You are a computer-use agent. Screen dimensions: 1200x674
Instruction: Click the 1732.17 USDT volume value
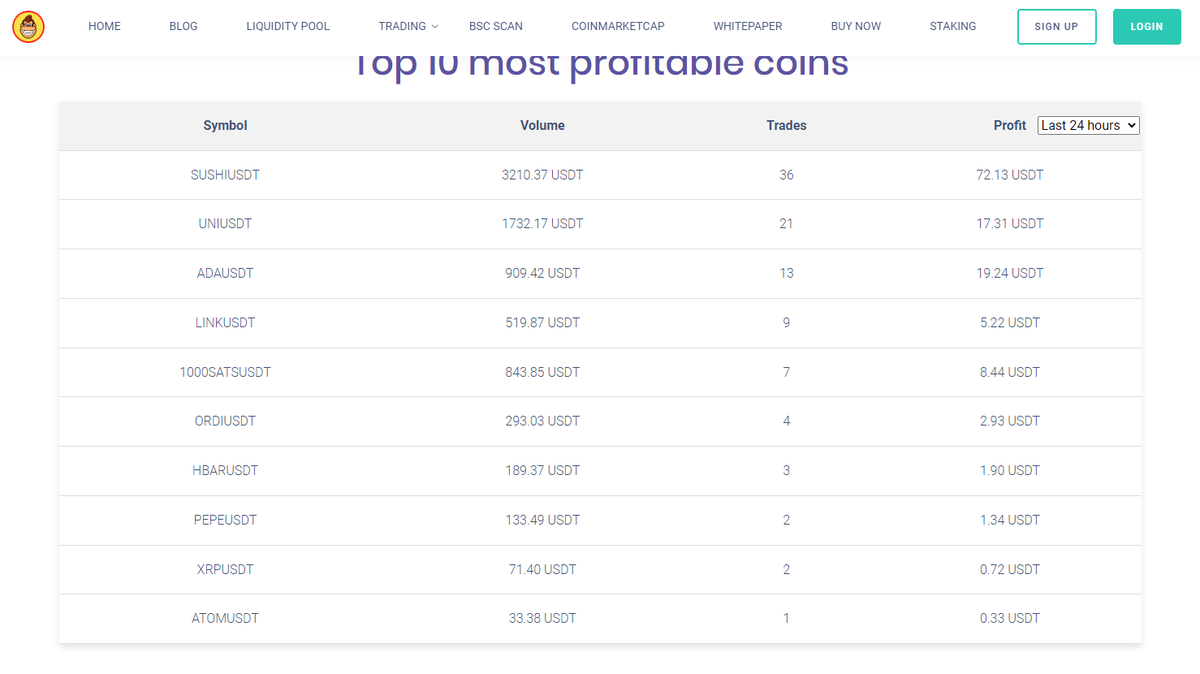(542, 224)
